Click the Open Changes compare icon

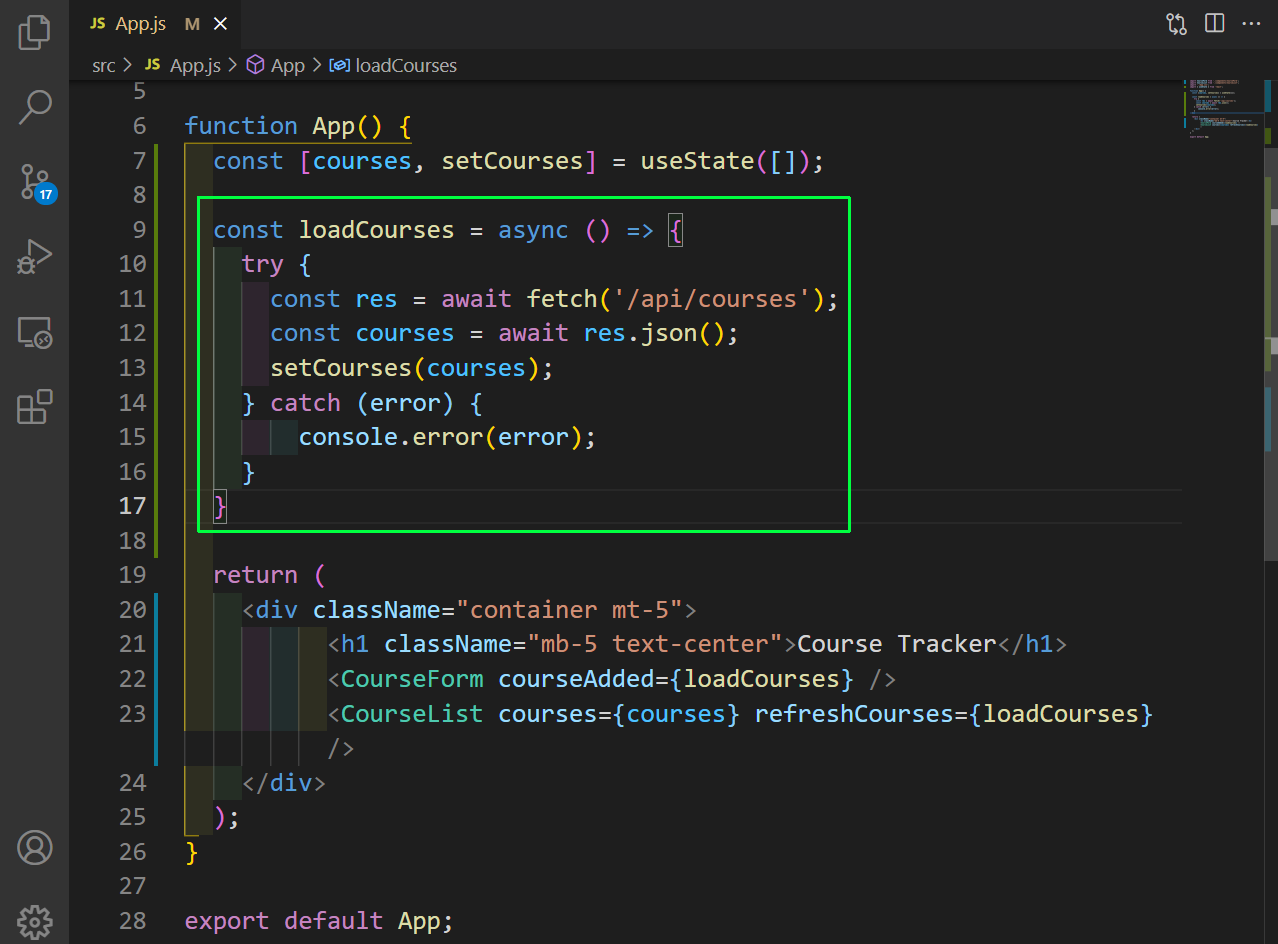click(x=1177, y=24)
